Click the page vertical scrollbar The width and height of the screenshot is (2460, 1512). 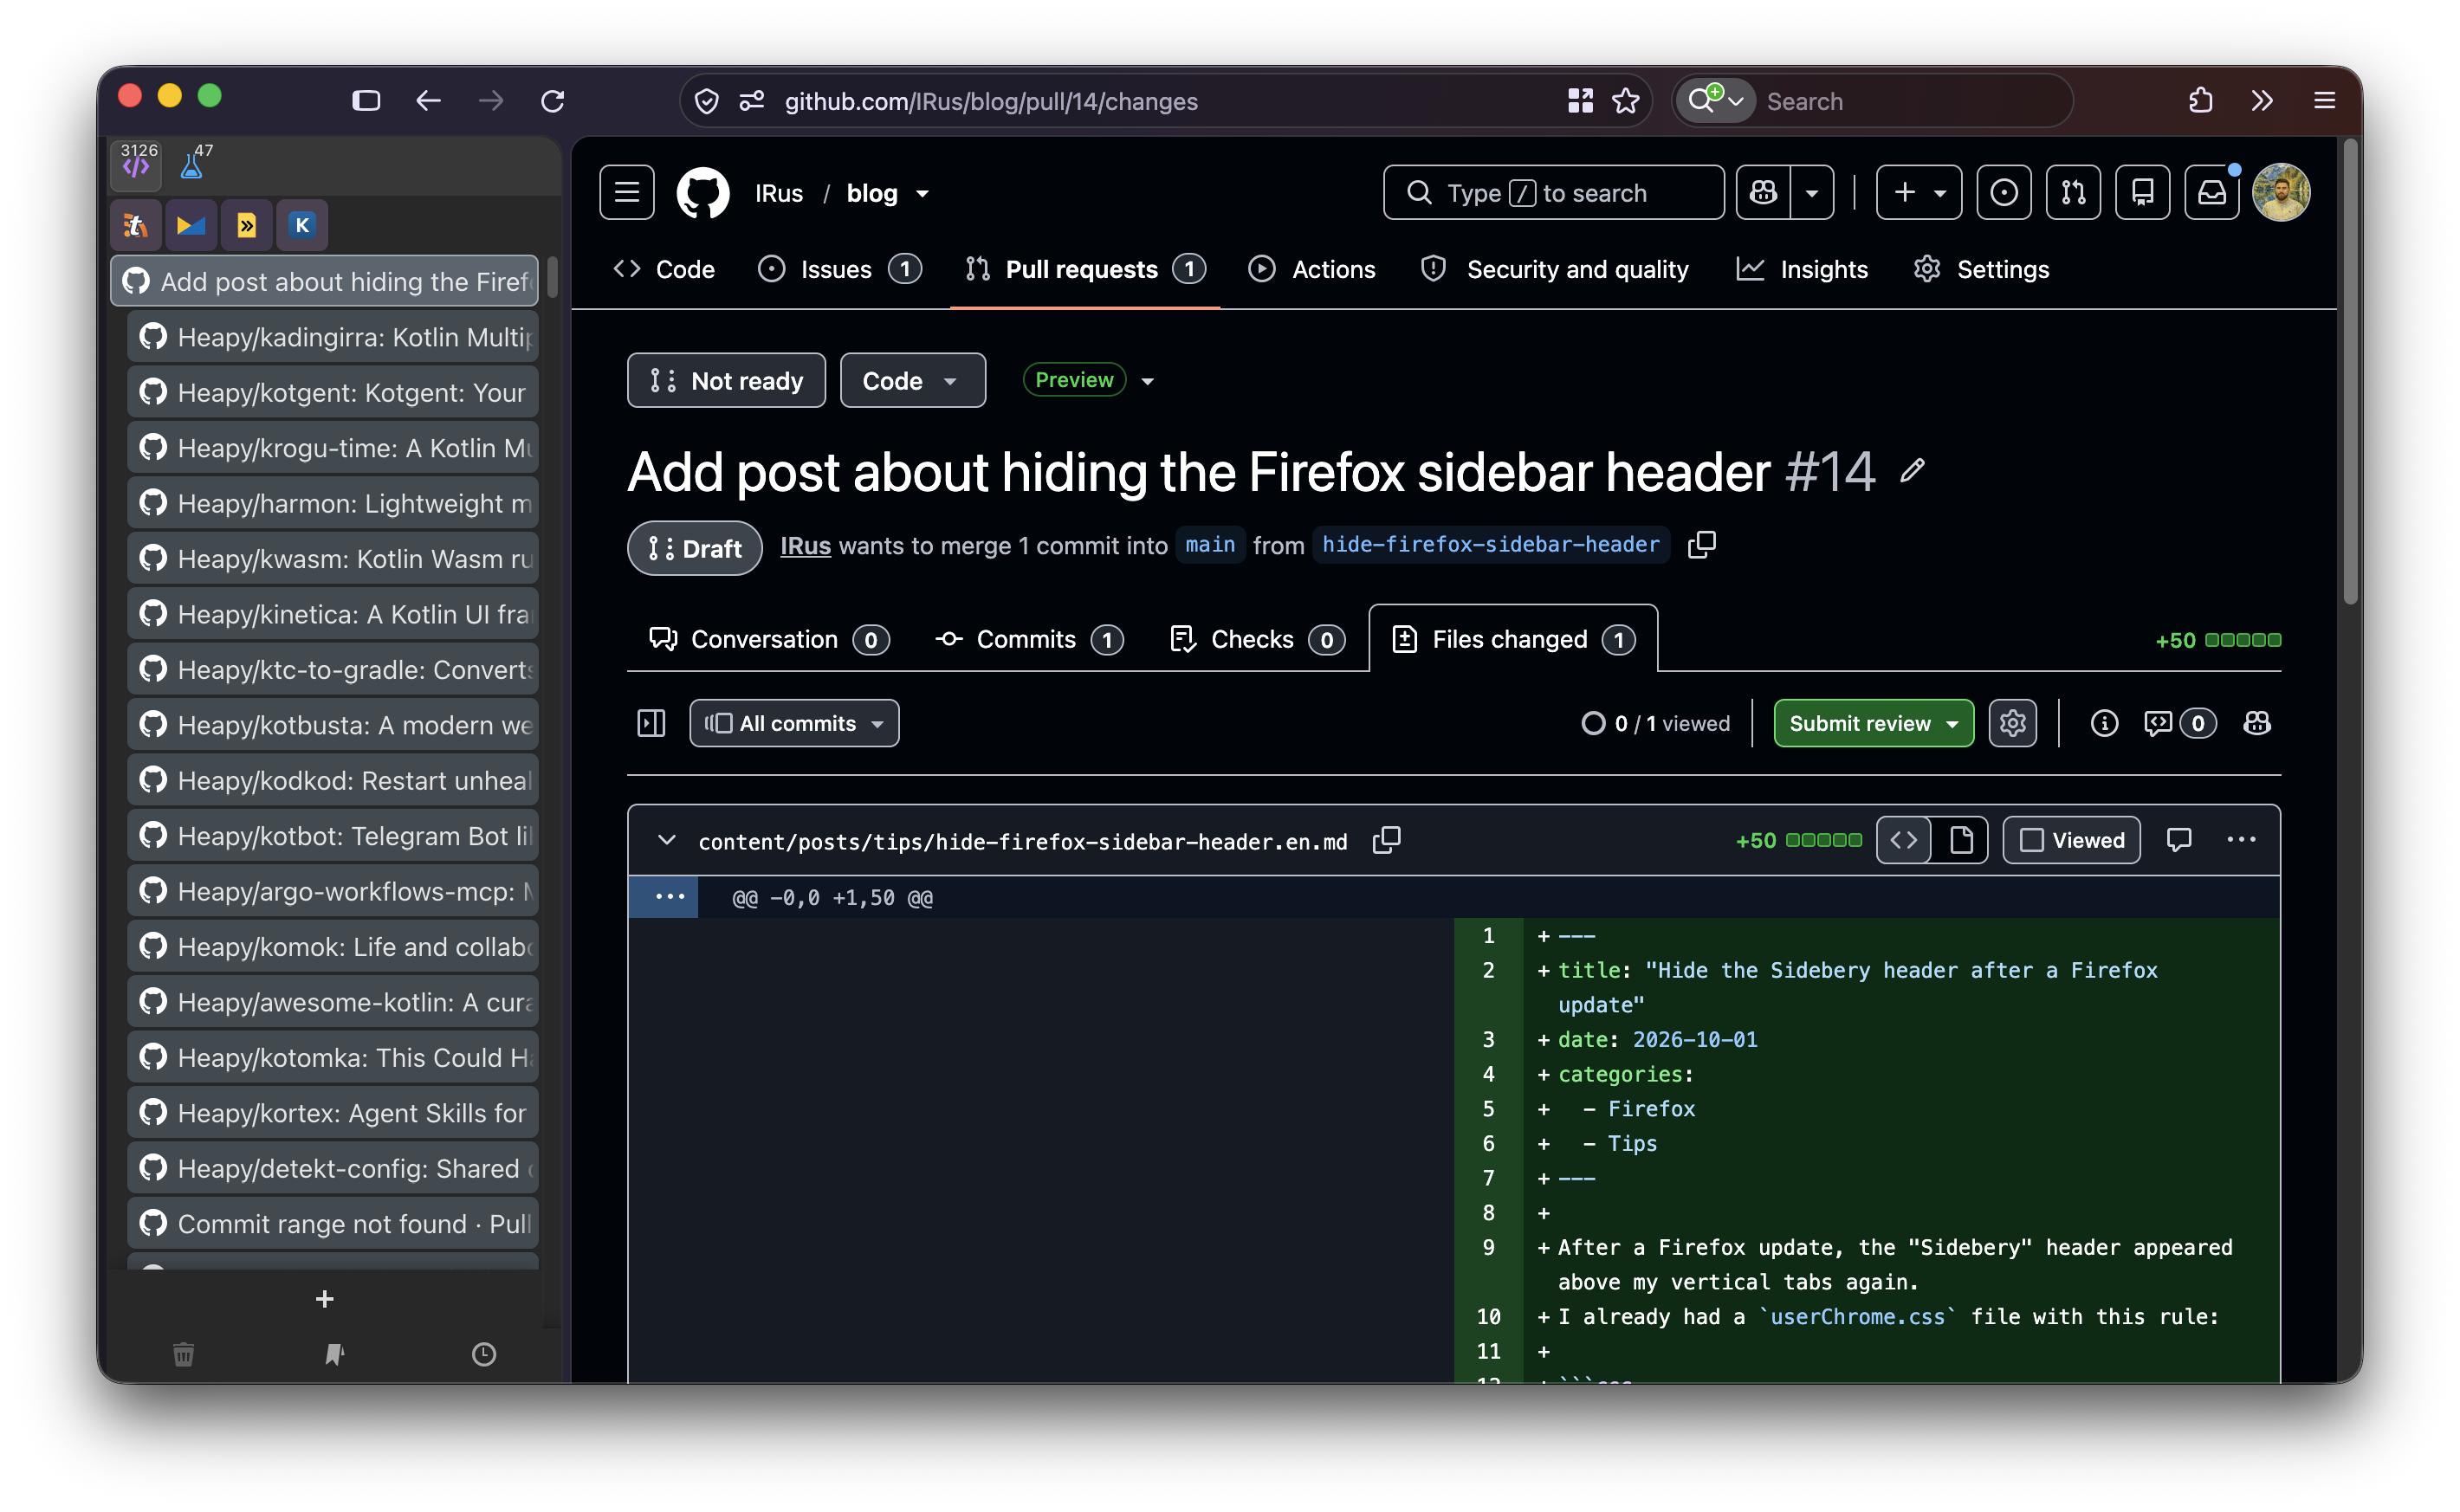coord(2350,370)
